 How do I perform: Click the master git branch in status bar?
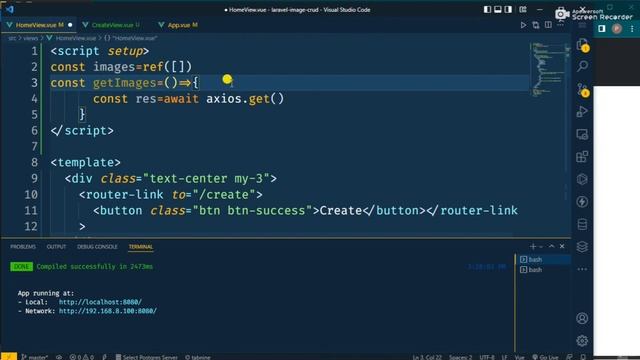pyautogui.click(x=35, y=357)
